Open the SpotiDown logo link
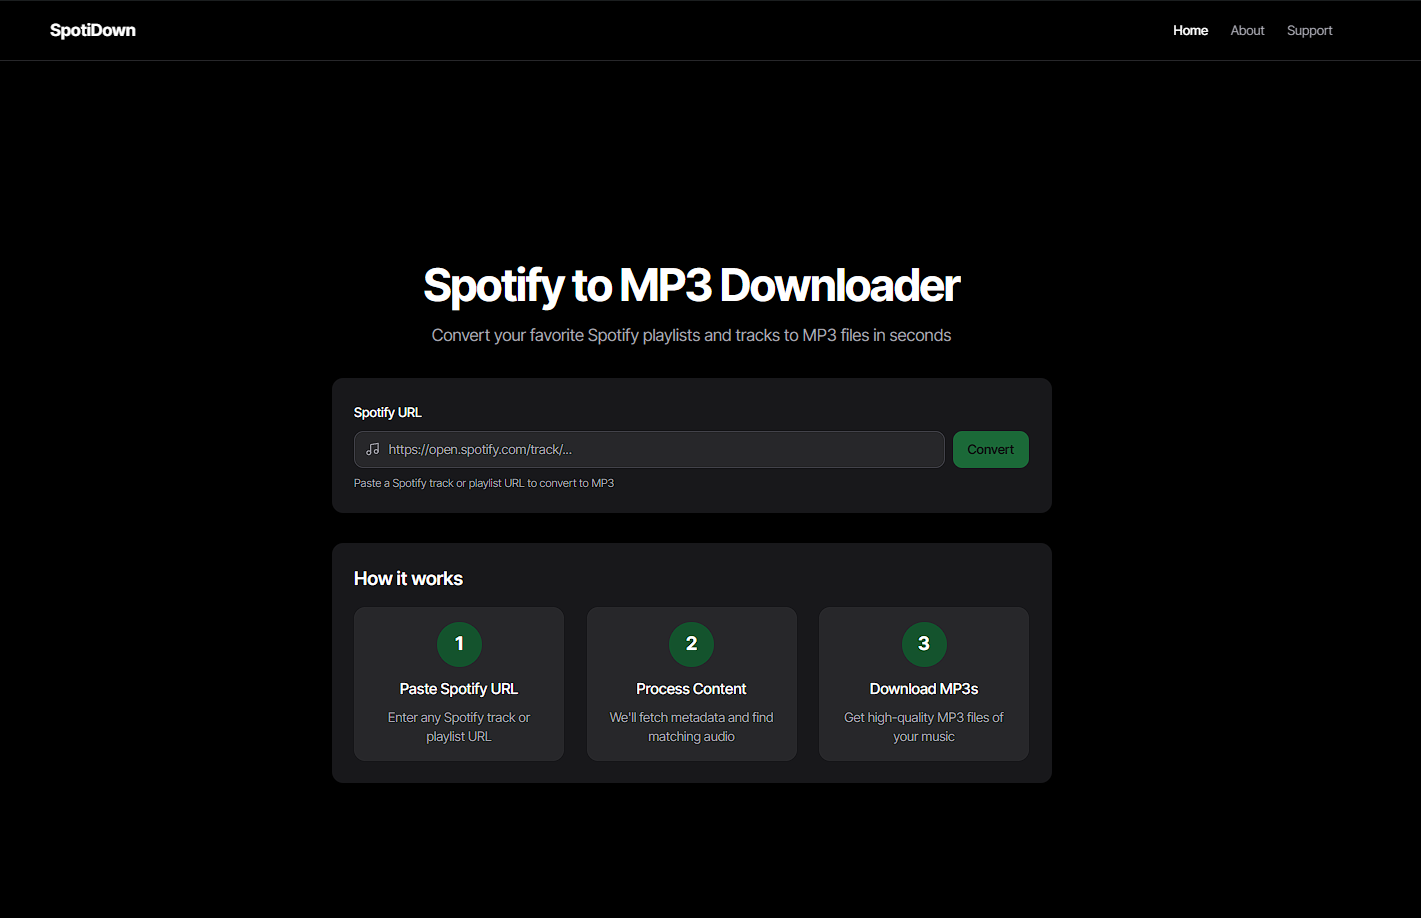The image size is (1421, 918). pyautogui.click(x=93, y=30)
